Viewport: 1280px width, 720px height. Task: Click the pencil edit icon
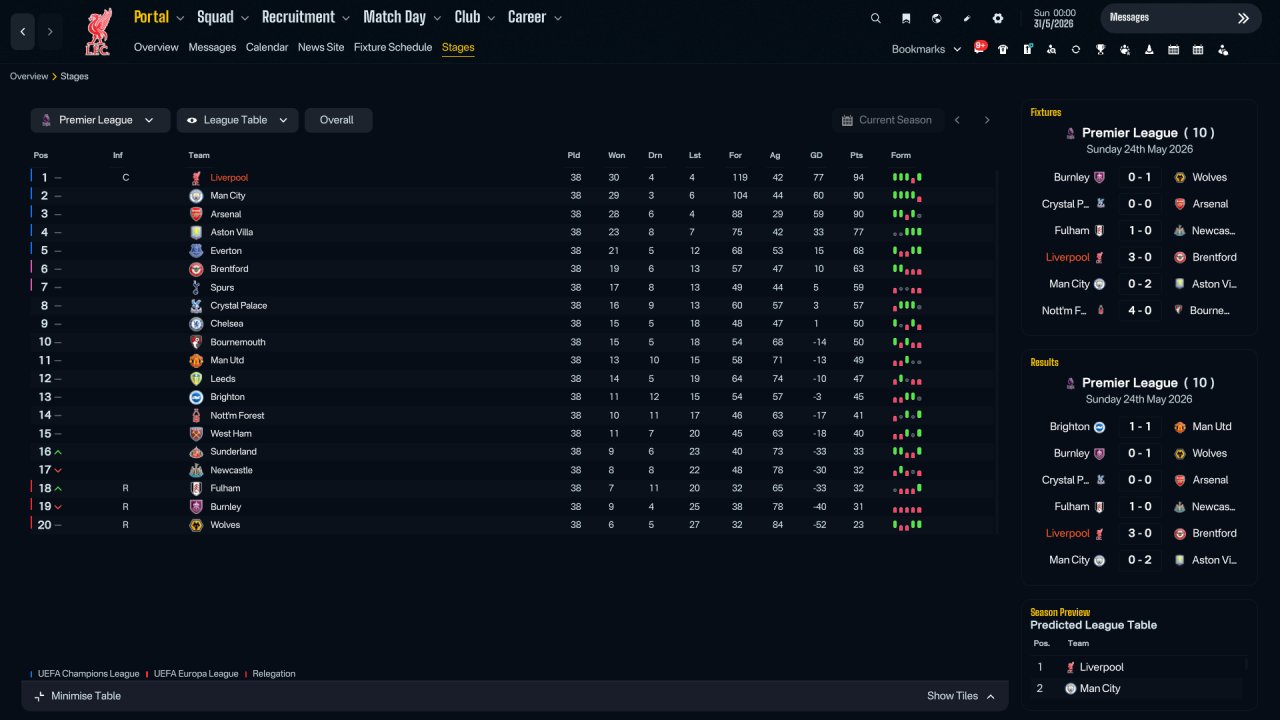point(967,18)
